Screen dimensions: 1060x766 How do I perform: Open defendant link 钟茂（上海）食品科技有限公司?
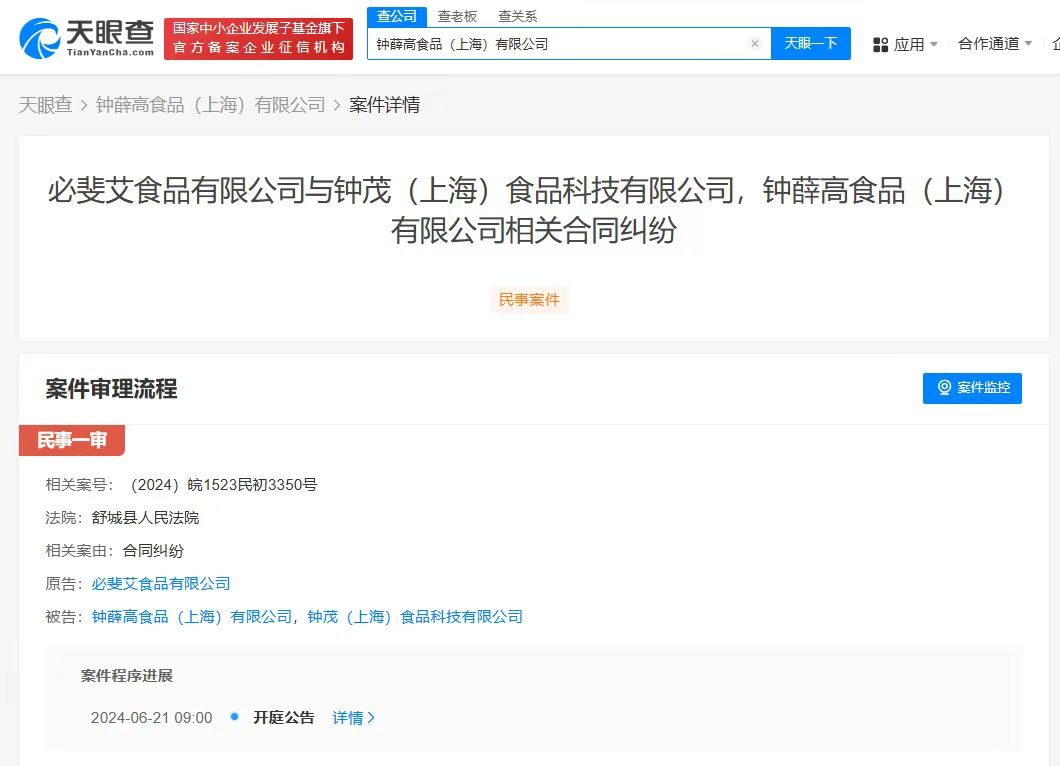(417, 616)
